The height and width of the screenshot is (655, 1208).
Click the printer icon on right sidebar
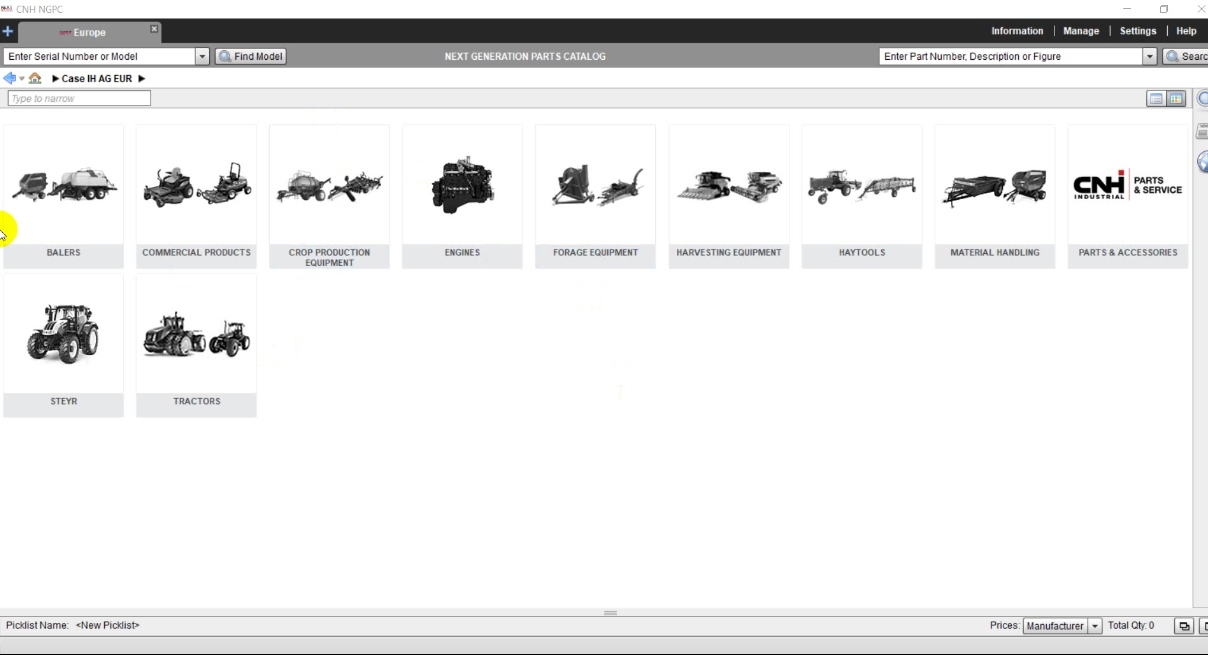[x=1203, y=132]
